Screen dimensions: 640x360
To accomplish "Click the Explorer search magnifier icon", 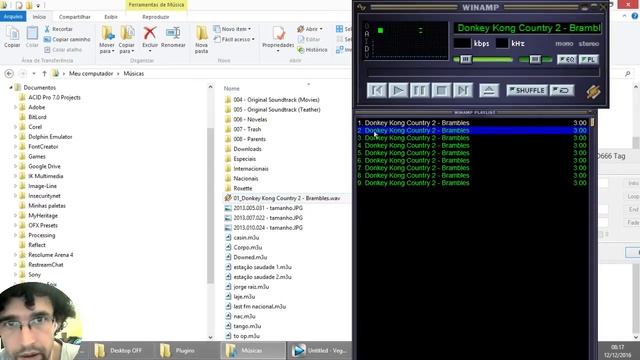I will click(628, 73).
